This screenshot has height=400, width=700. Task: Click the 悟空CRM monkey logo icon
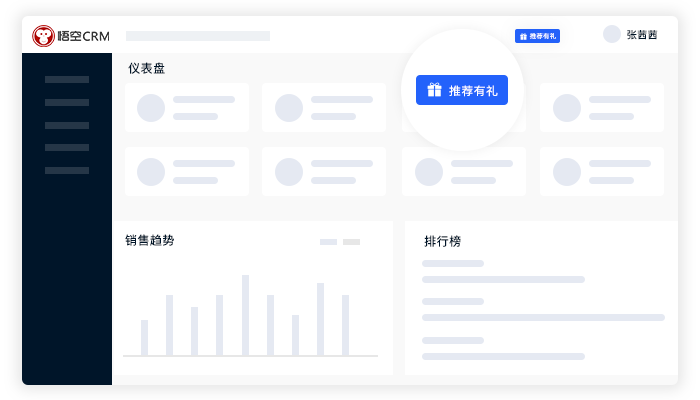[43, 36]
